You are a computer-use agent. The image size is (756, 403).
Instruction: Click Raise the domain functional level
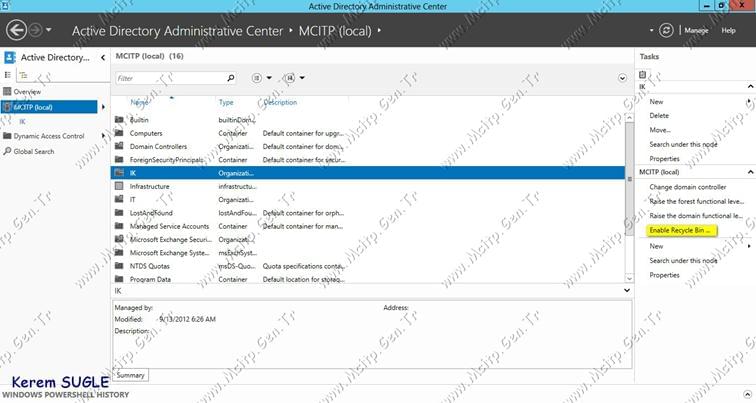(696, 216)
